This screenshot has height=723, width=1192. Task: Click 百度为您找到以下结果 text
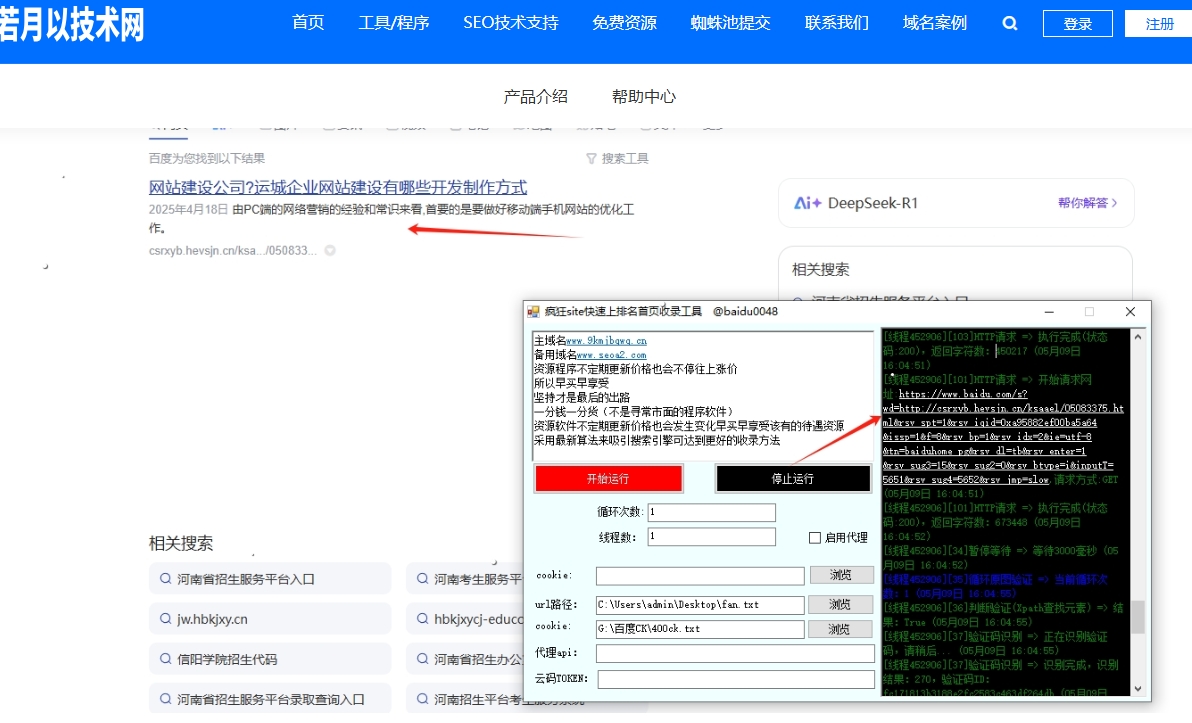click(207, 158)
